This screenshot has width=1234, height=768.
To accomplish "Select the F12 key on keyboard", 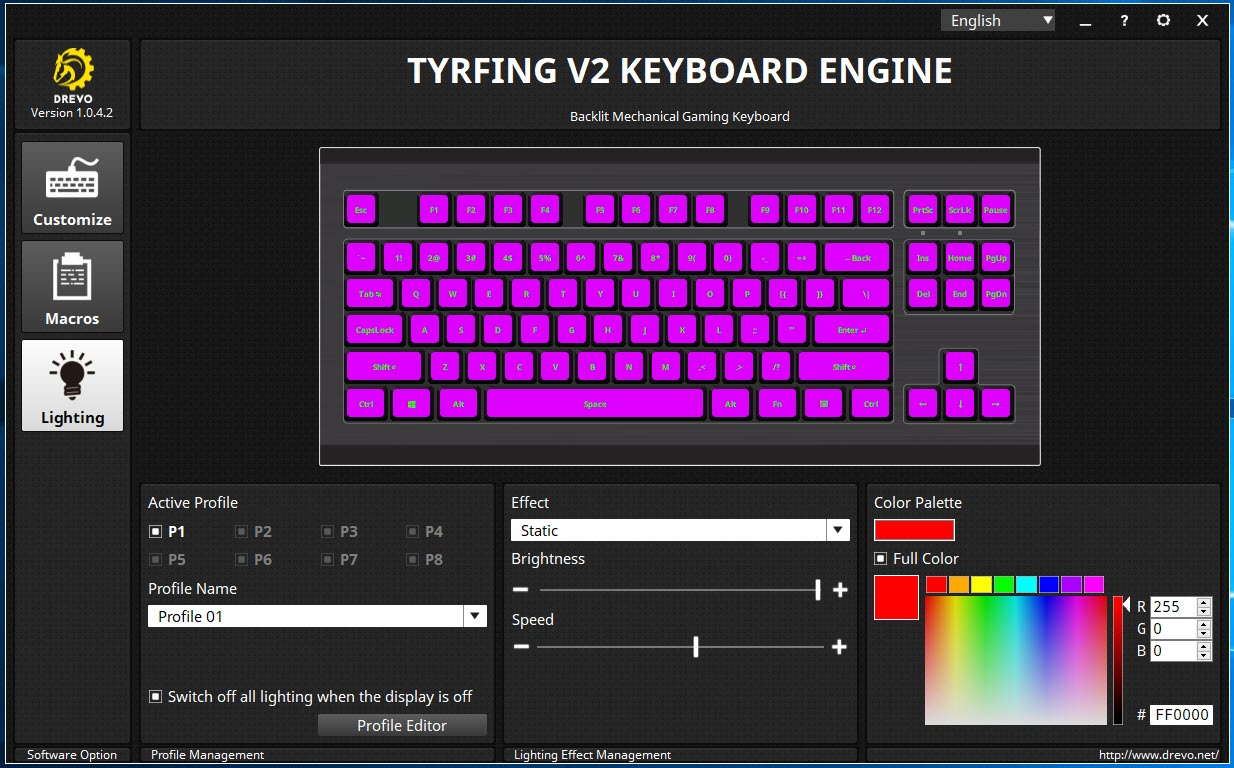I will 875,210.
